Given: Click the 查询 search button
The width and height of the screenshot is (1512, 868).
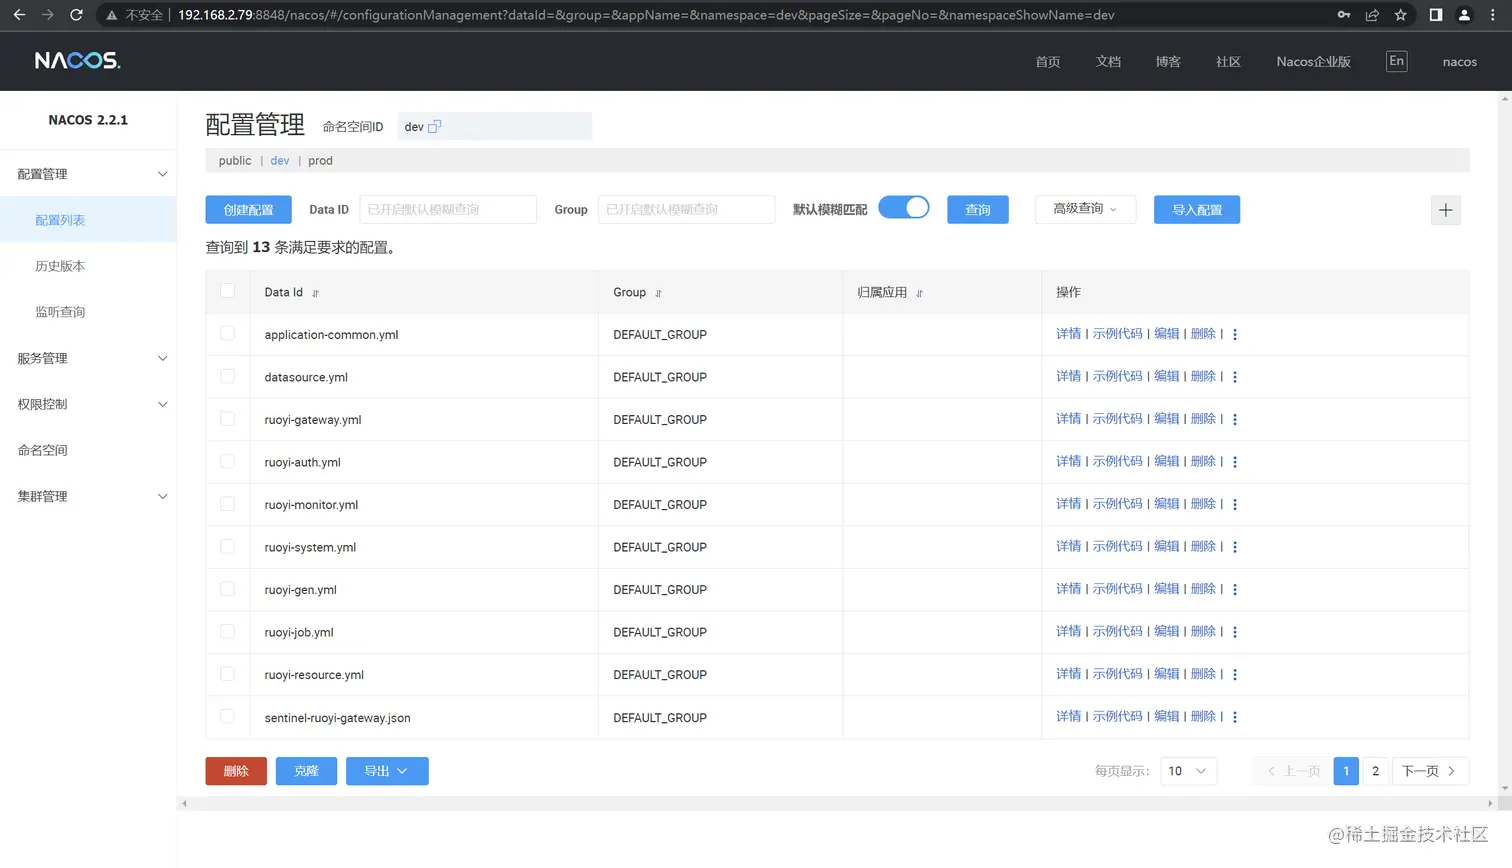Looking at the screenshot, I should point(978,210).
